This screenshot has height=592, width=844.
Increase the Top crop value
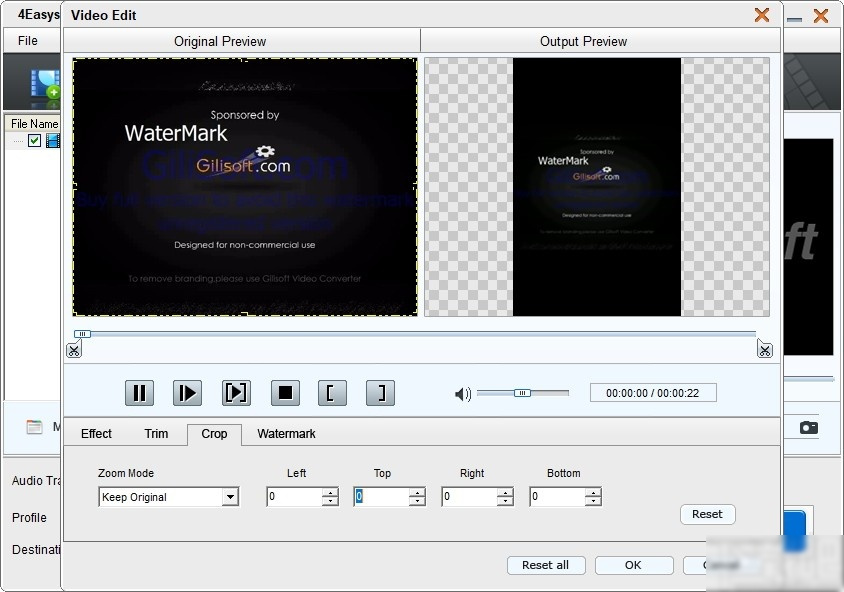[x=417, y=492]
